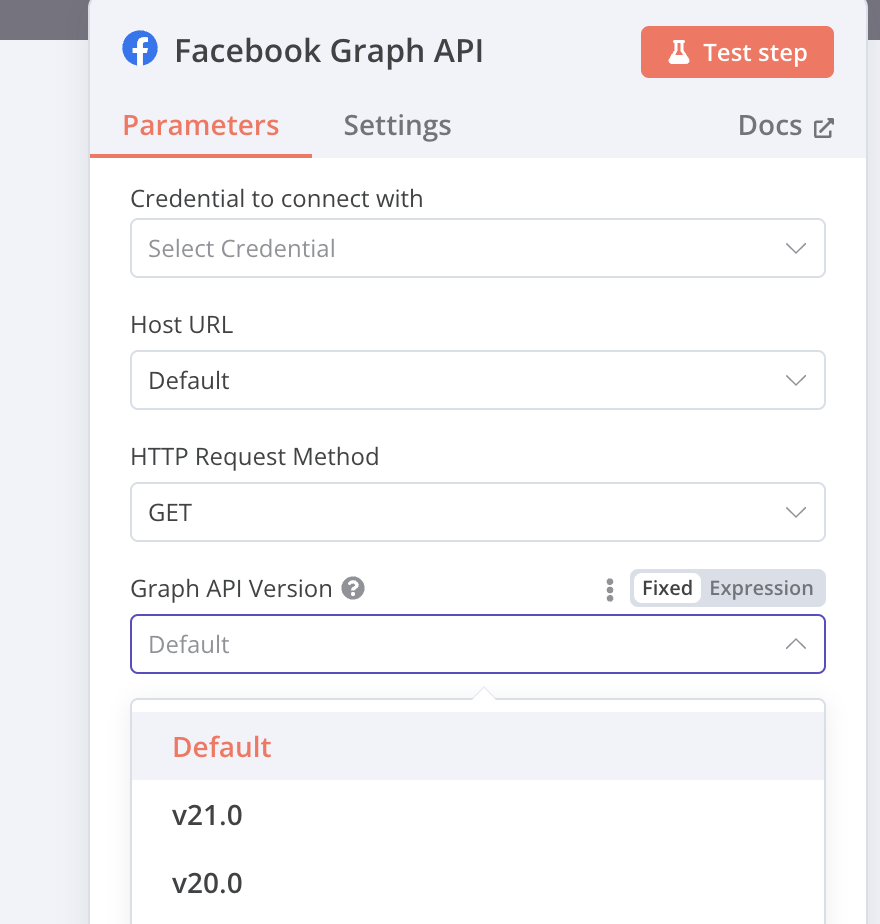880x924 pixels.
Task: Switch Graph API Version to Fixed mode
Action: click(667, 588)
